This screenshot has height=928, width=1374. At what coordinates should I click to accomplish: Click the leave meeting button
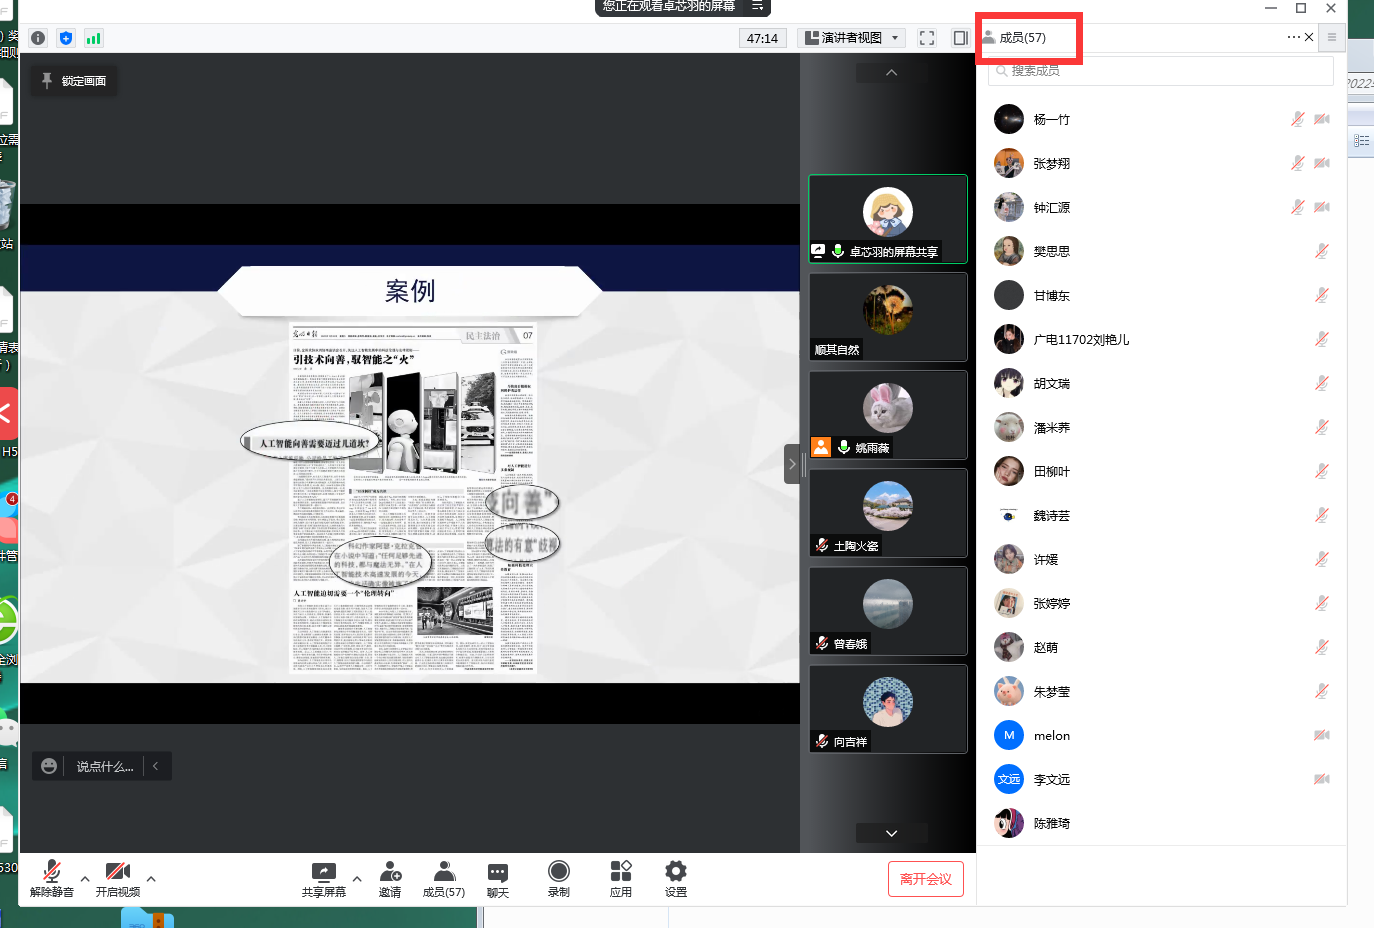(x=925, y=879)
